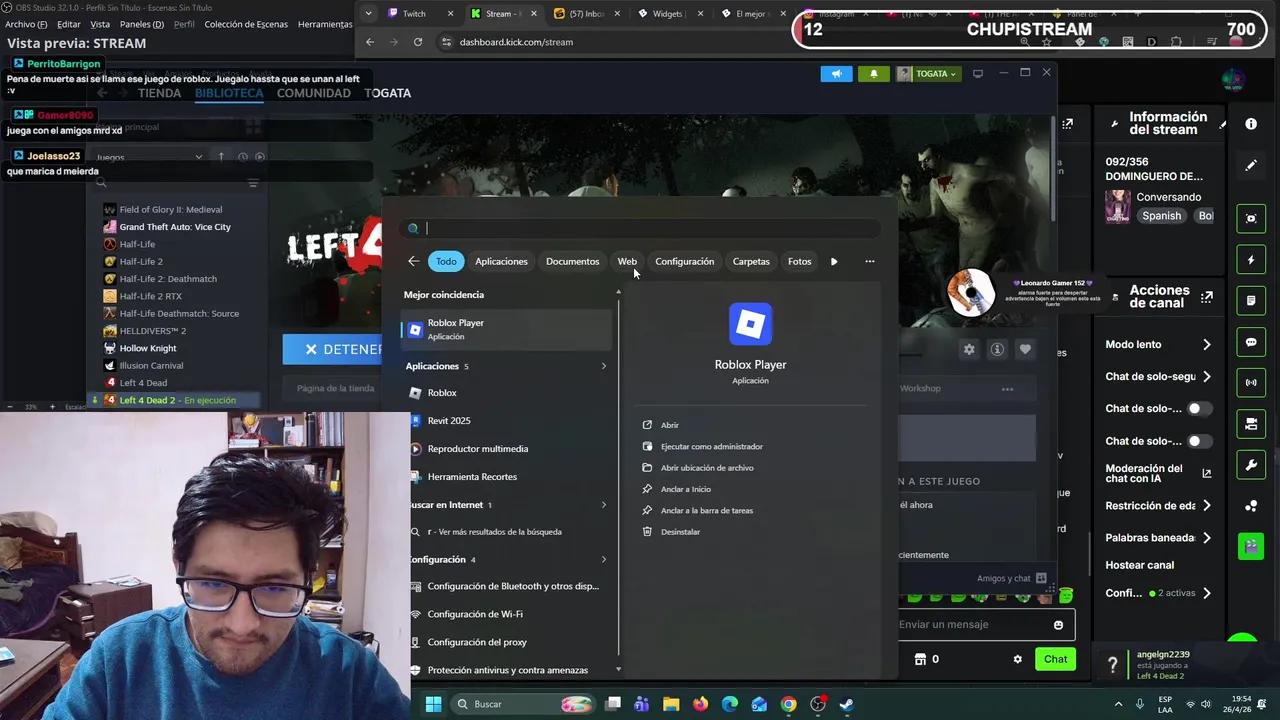Switch to Twitch browser tab

pyautogui.click(x=413, y=14)
